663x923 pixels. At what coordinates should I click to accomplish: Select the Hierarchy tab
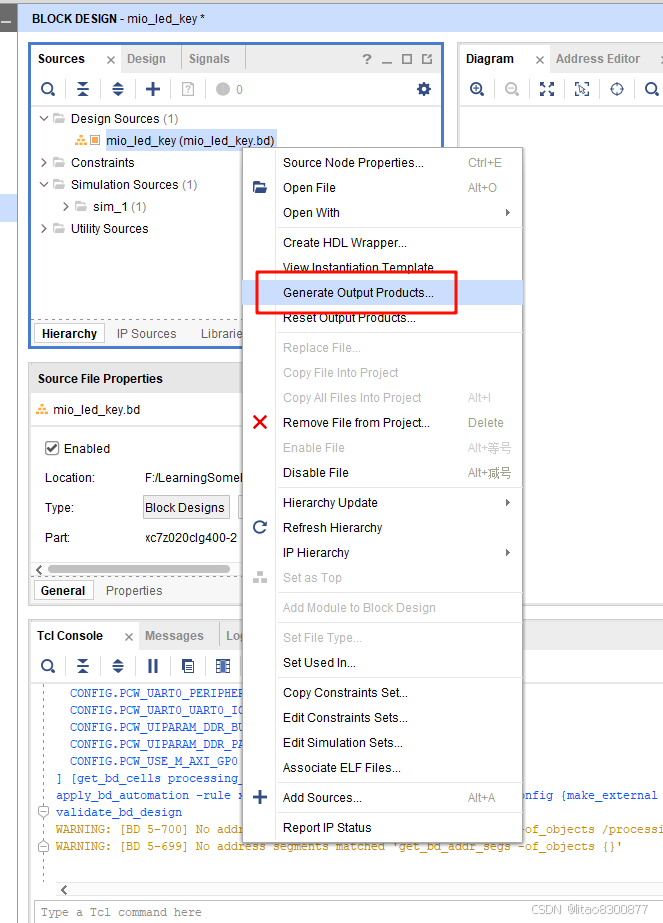(69, 334)
